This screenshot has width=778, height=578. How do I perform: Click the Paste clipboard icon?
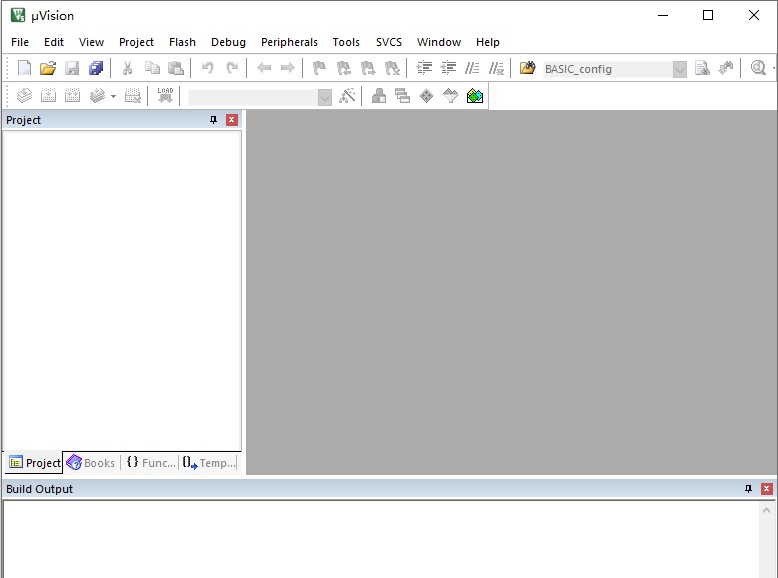point(176,68)
